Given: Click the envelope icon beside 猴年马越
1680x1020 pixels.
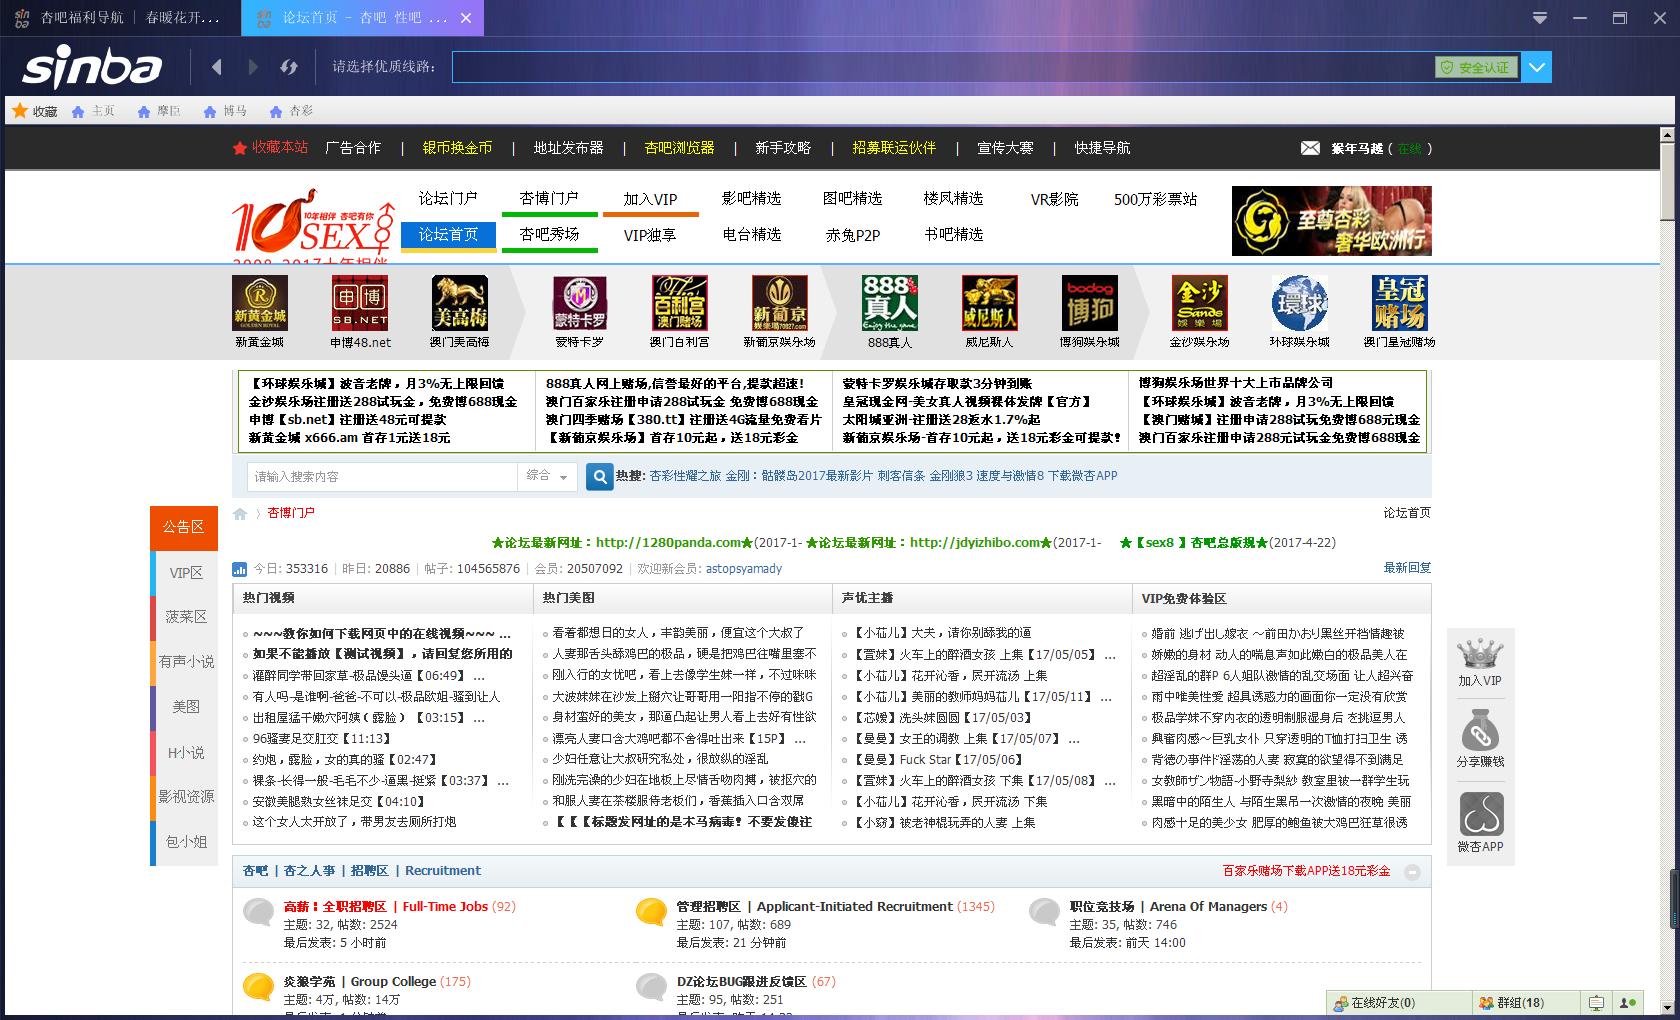Looking at the screenshot, I should click(x=1311, y=147).
